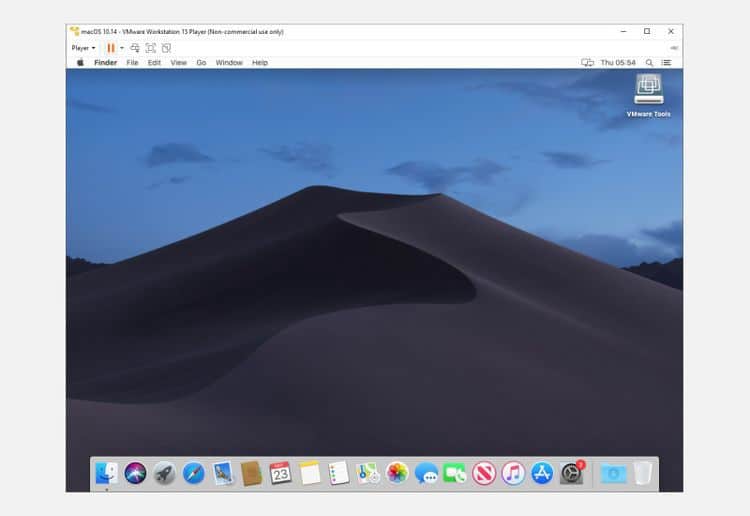Viewport: 750px width, 516px height.
Task: Open the File menu
Action: tap(132, 63)
